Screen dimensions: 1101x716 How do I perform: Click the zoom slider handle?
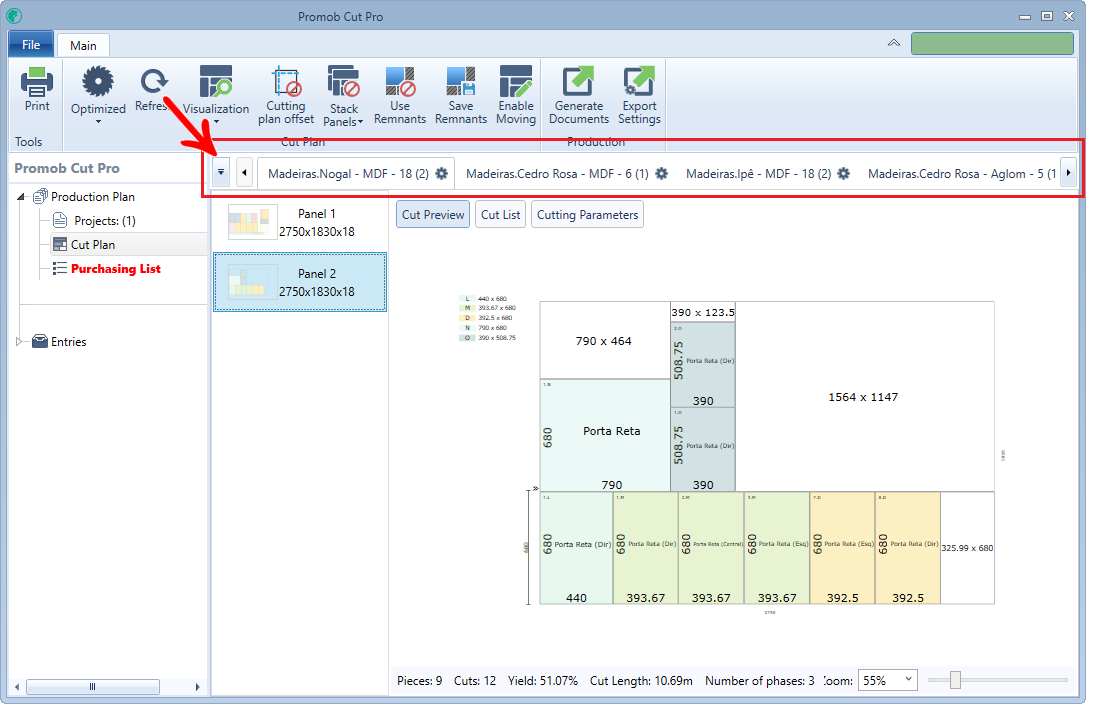click(x=955, y=679)
